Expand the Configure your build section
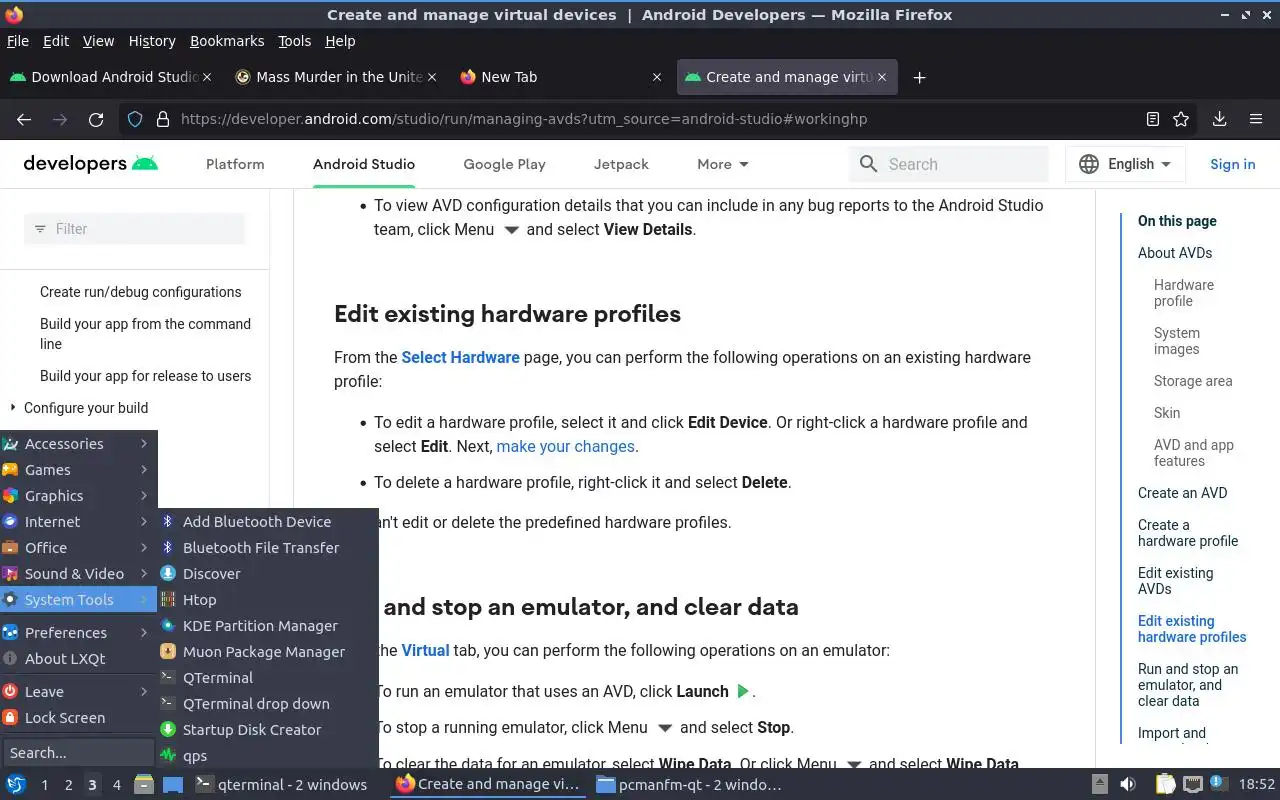The height and width of the screenshot is (800, 1280). (13, 408)
